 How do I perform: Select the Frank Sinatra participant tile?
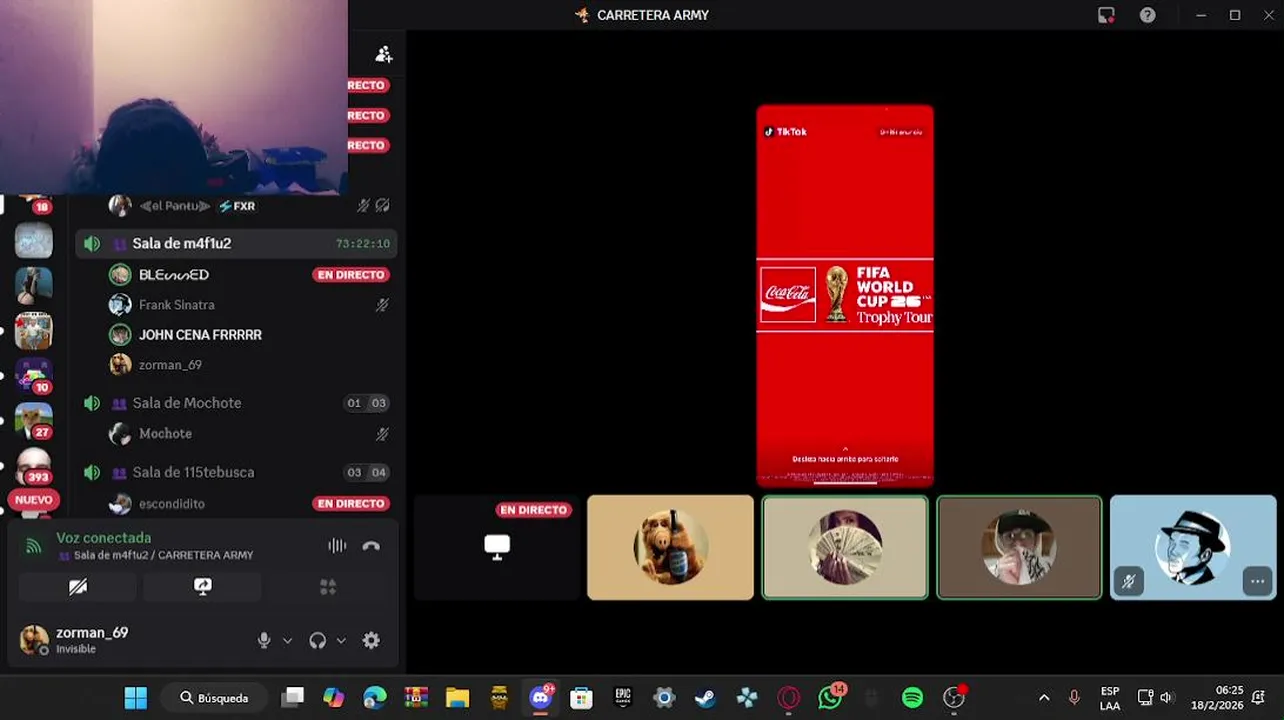pos(1193,548)
